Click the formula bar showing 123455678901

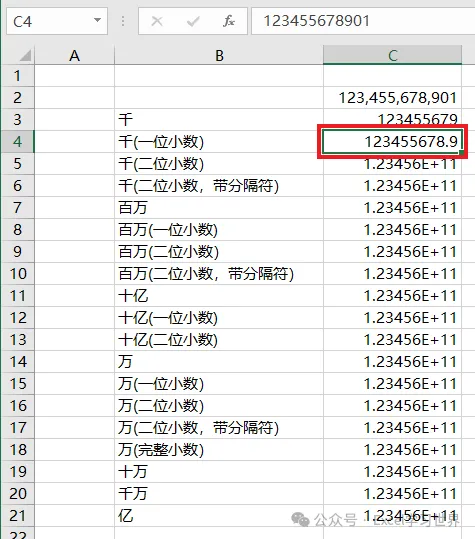pos(363,21)
